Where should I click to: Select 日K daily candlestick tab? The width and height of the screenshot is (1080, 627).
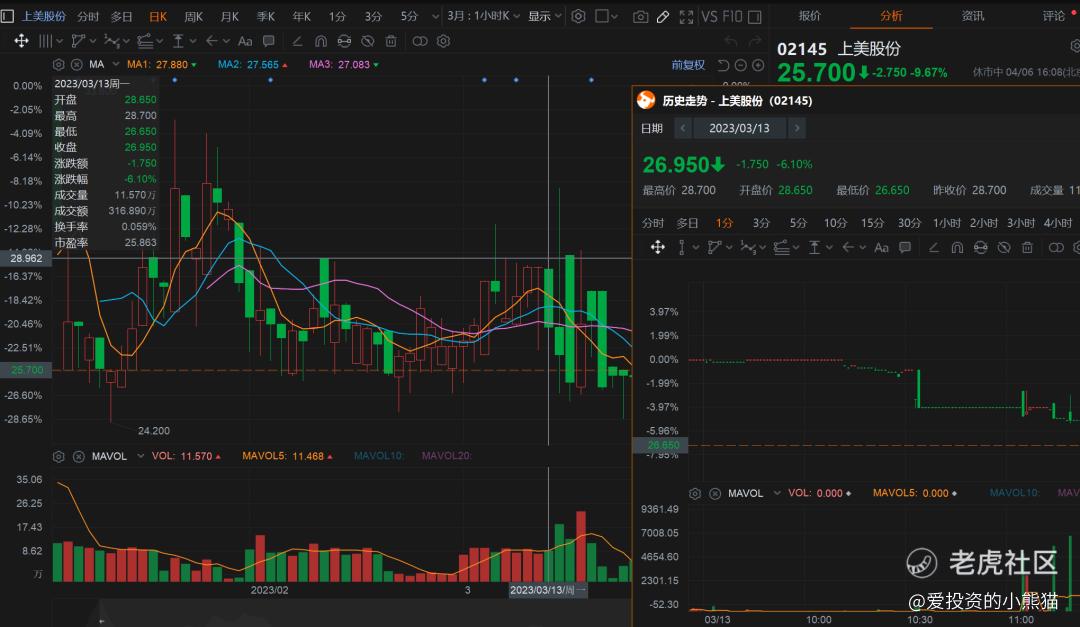point(158,16)
